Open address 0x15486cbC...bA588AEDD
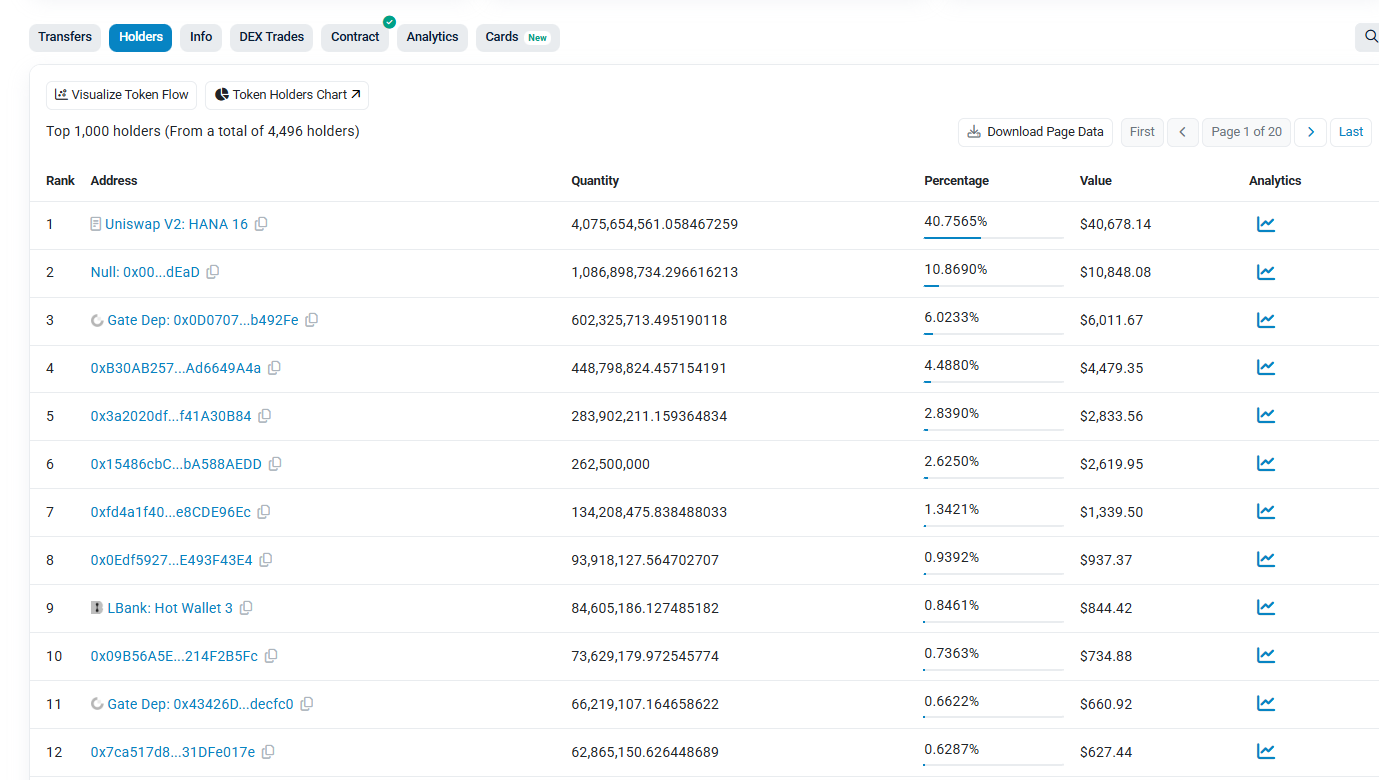Screen dimensions: 1379x780 point(176,464)
